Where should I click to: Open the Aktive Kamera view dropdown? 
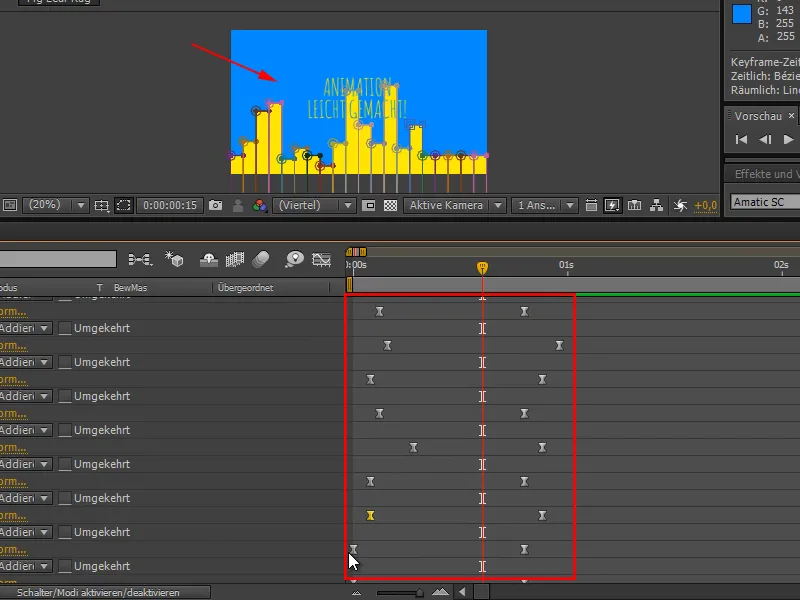[x=455, y=205]
